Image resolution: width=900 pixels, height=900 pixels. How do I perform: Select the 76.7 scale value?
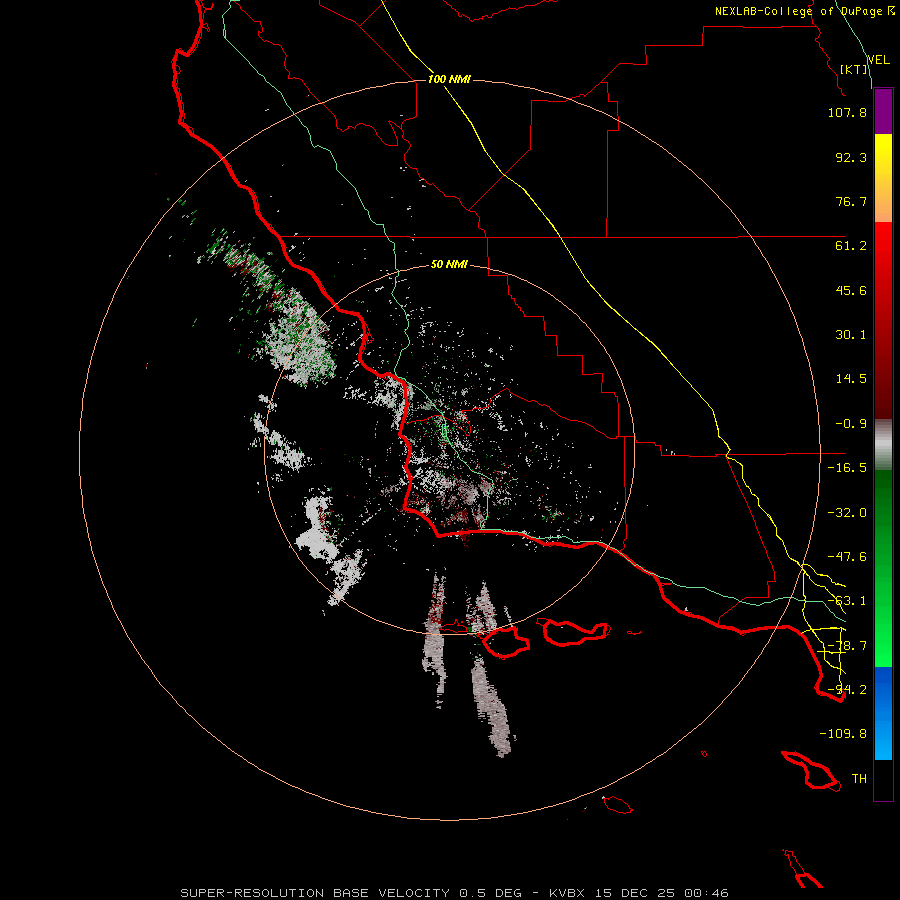tap(851, 201)
